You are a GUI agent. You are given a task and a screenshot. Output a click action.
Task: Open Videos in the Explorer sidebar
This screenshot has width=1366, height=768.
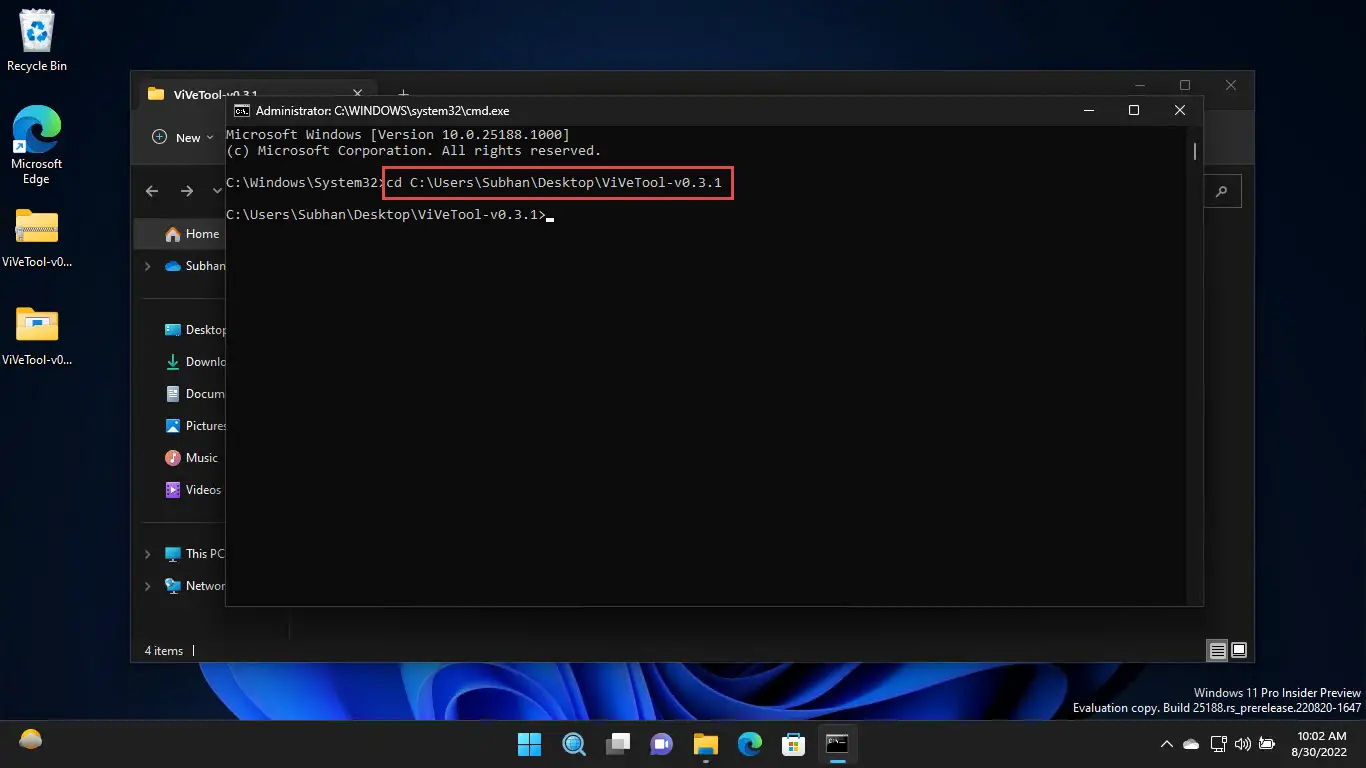[x=193, y=490]
